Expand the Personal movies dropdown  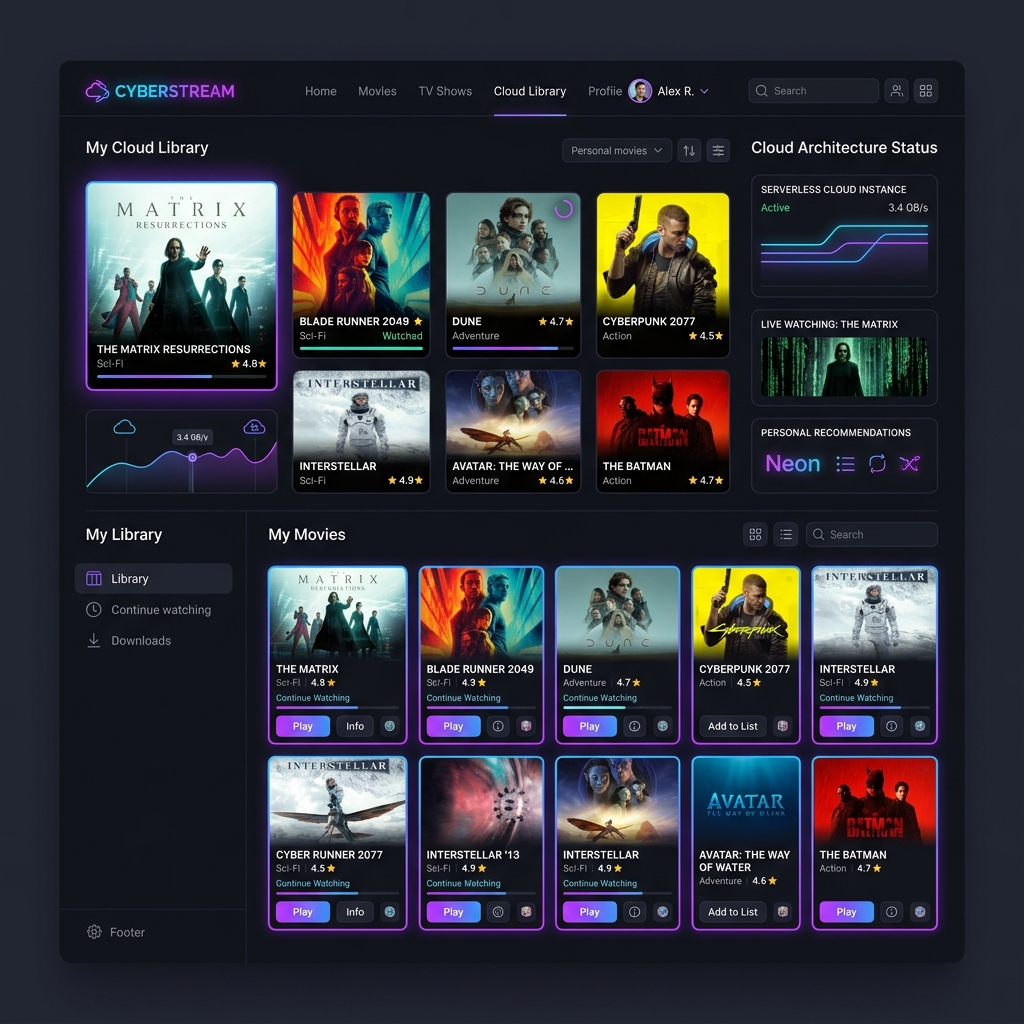(x=616, y=150)
